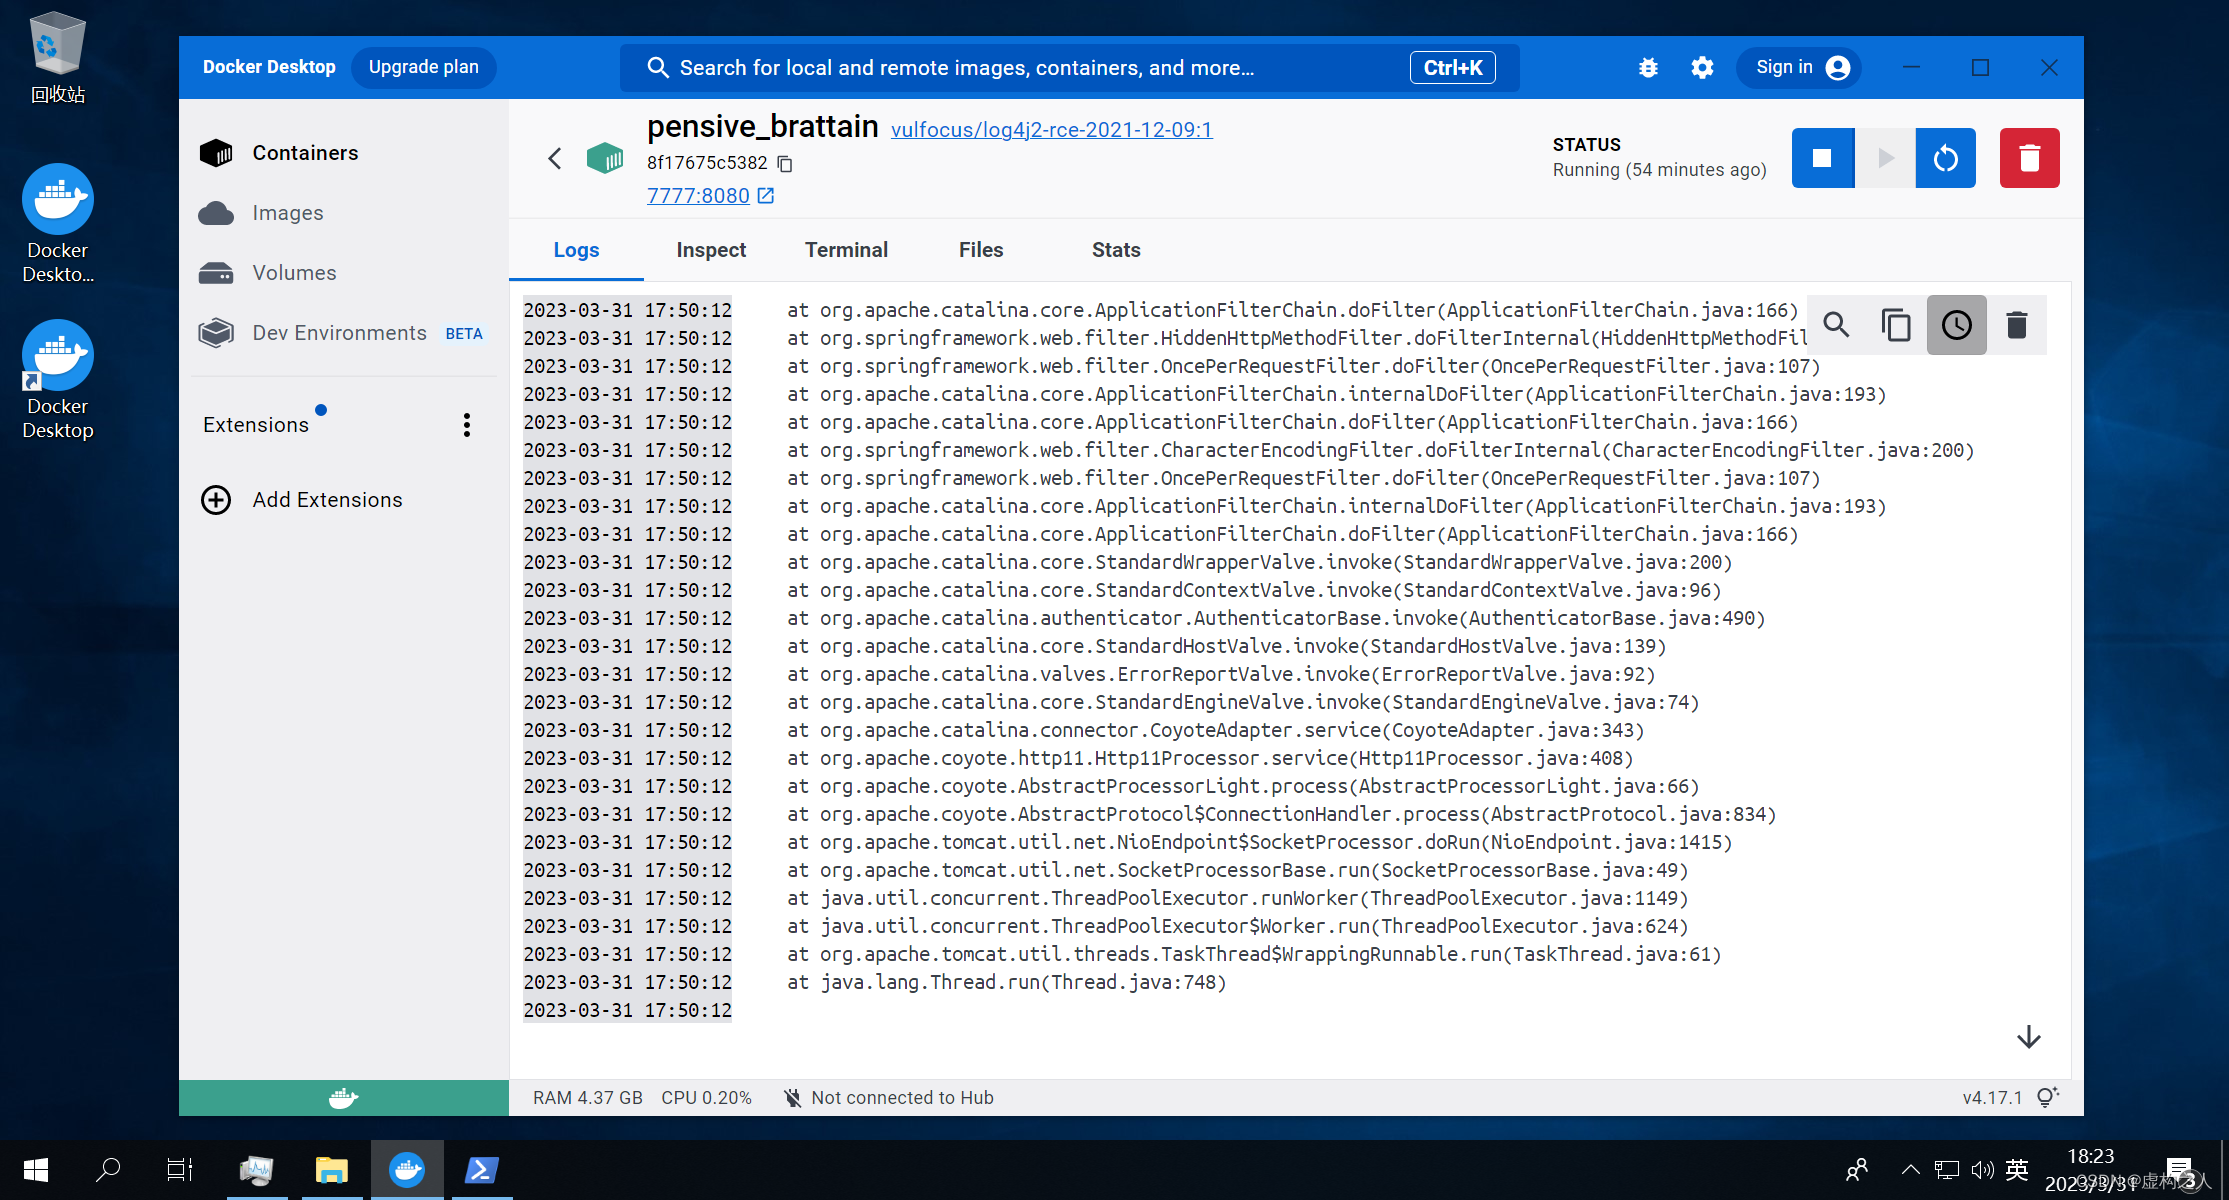
Task: Open Images in the sidebar
Action: (x=344, y=213)
